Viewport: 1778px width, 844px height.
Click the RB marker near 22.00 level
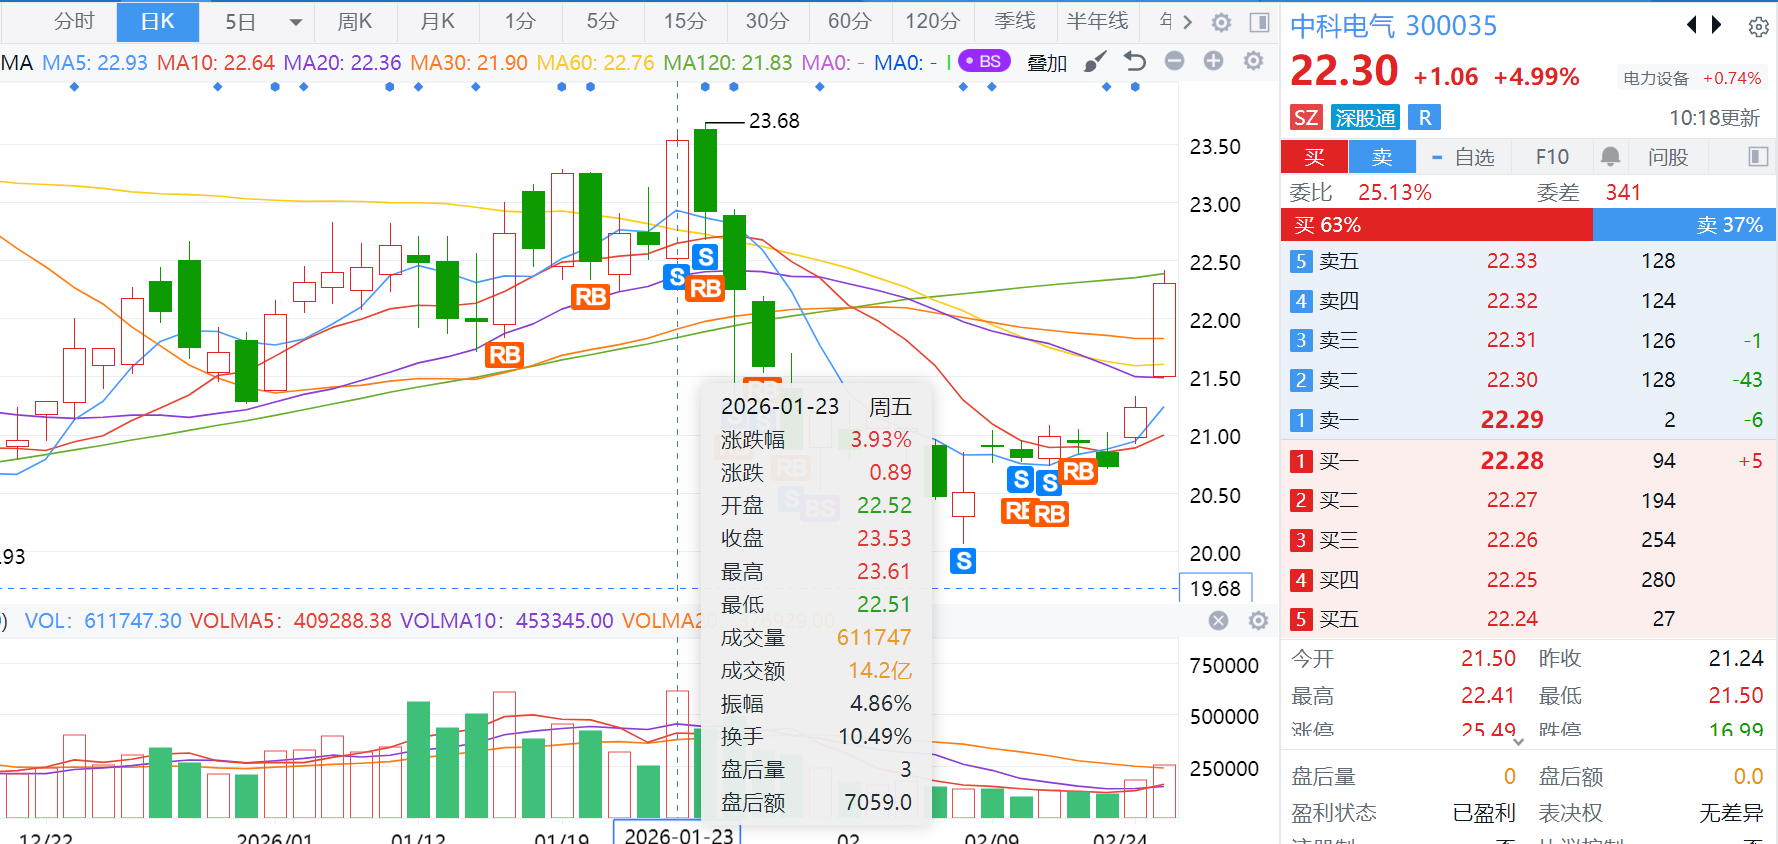tap(591, 297)
